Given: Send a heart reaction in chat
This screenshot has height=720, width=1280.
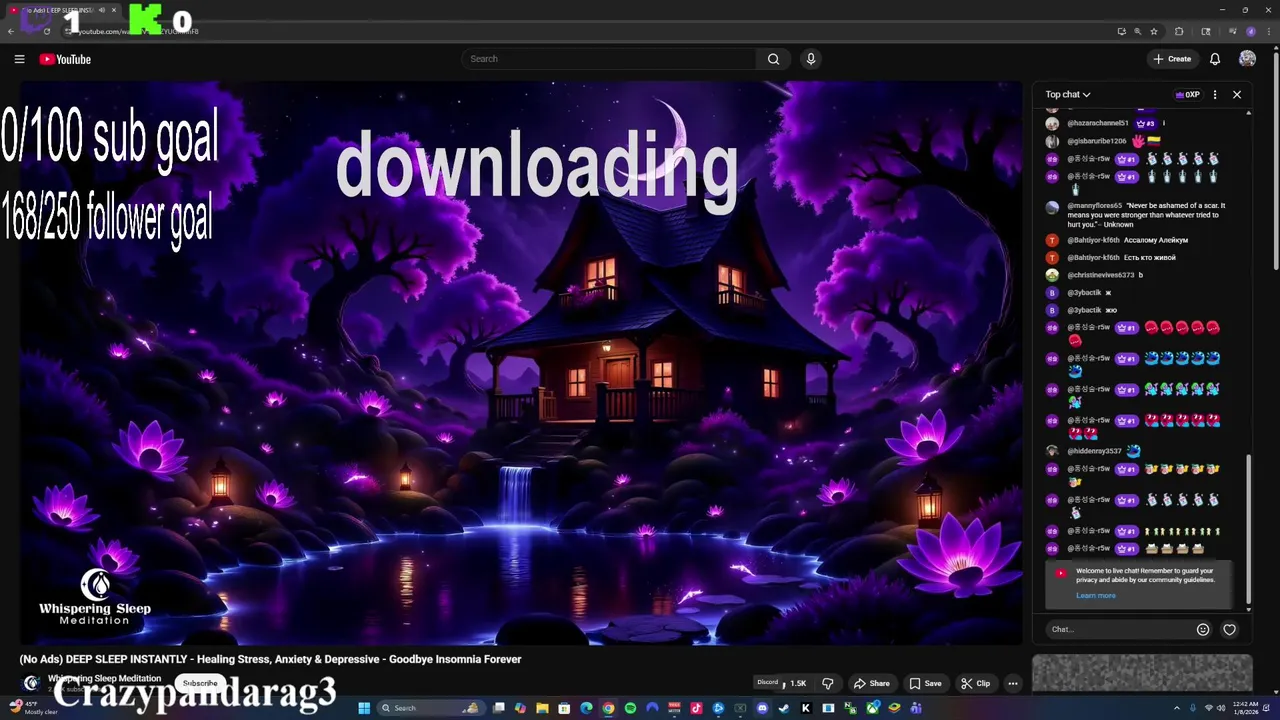Looking at the screenshot, I should (x=1229, y=629).
